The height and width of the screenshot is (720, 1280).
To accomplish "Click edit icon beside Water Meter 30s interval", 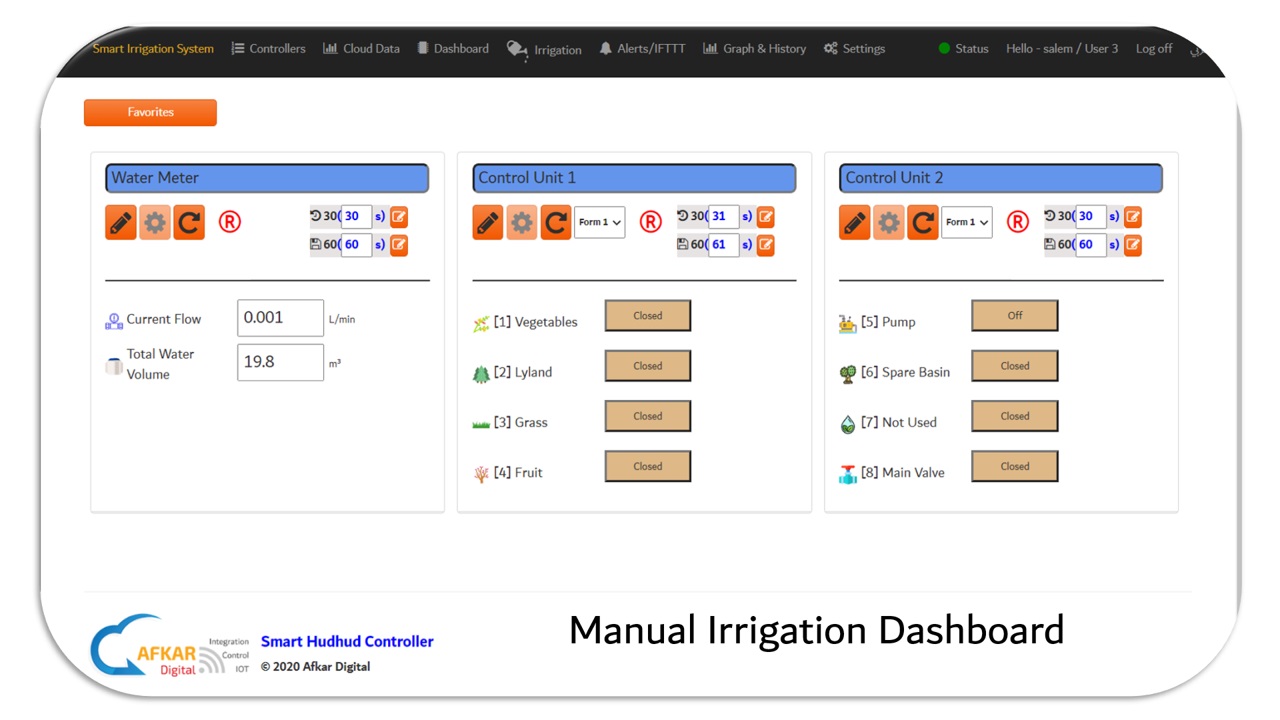I will (399, 216).
